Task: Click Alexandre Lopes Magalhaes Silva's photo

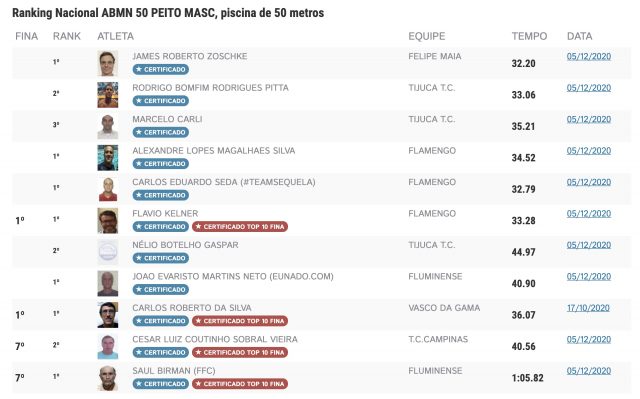Action: point(108,157)
